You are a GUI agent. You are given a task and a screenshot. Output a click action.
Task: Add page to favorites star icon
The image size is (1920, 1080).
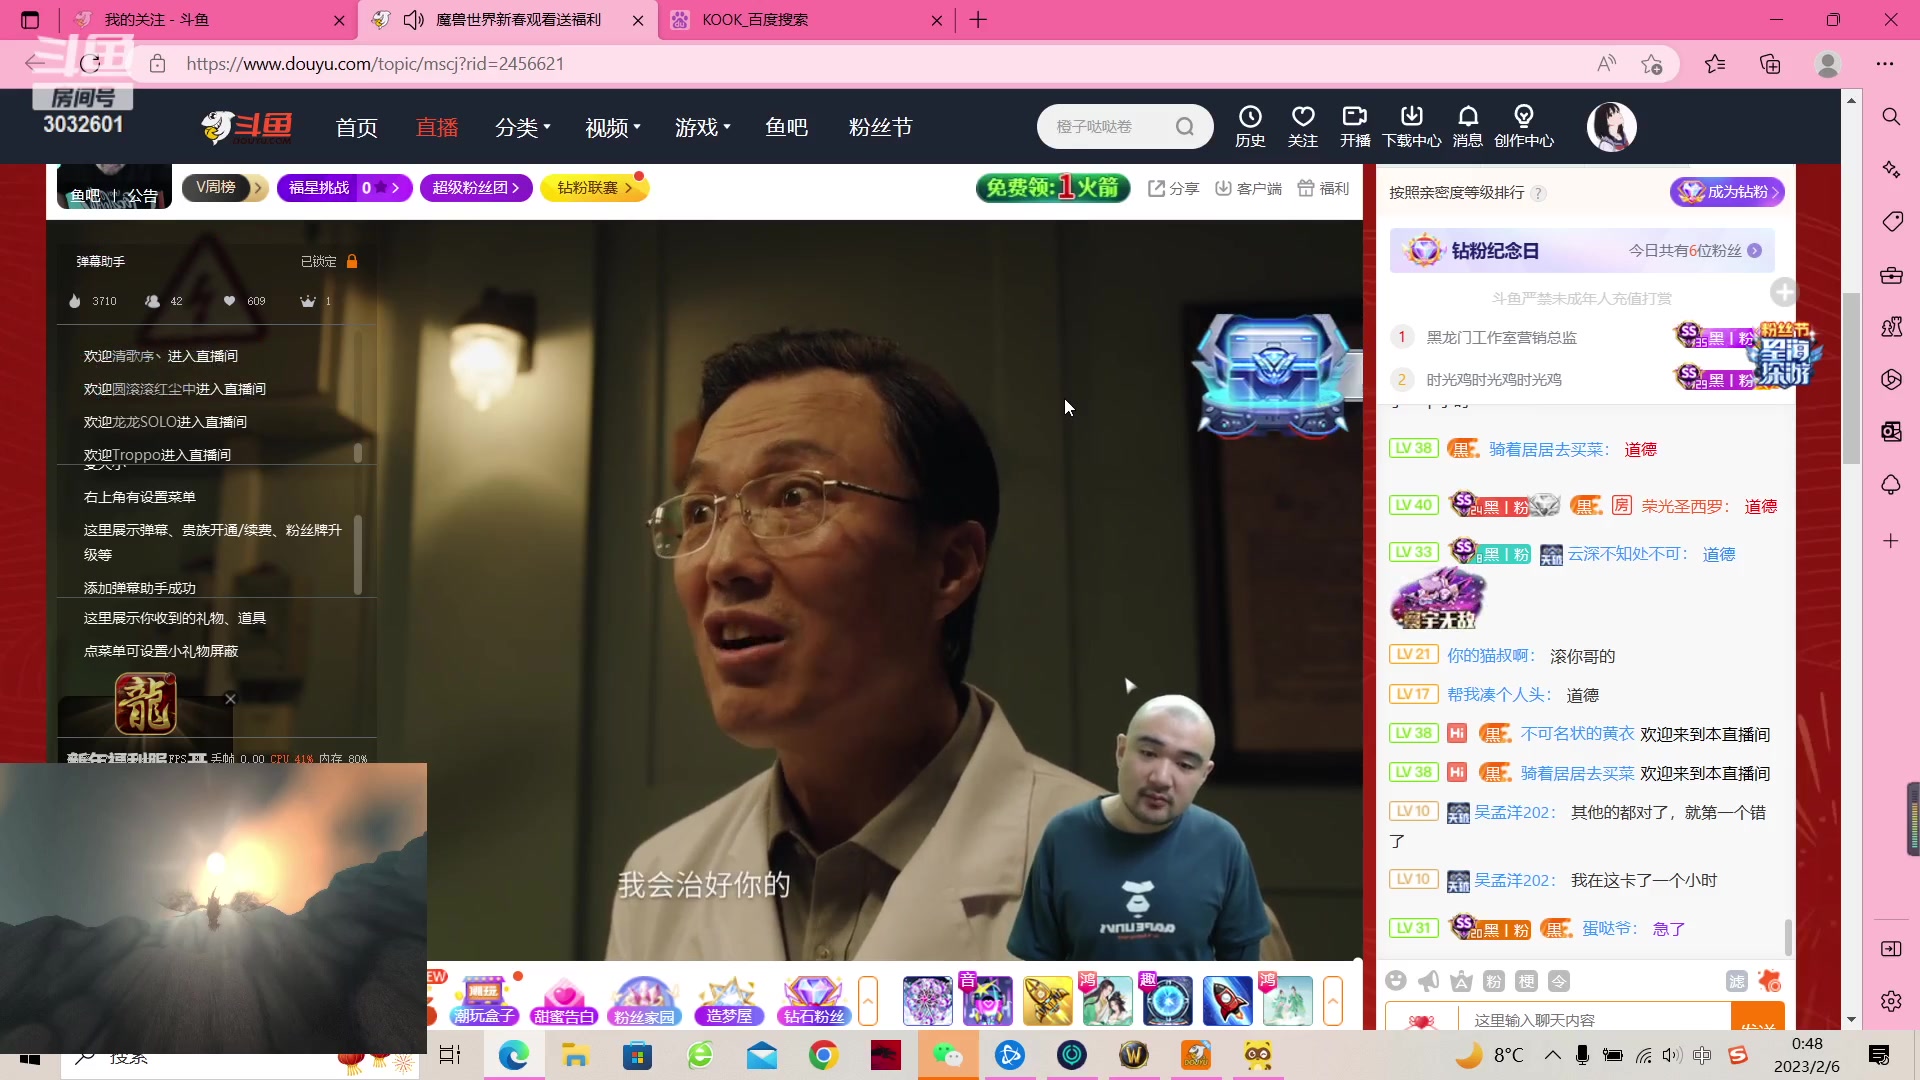(1652, 64)
